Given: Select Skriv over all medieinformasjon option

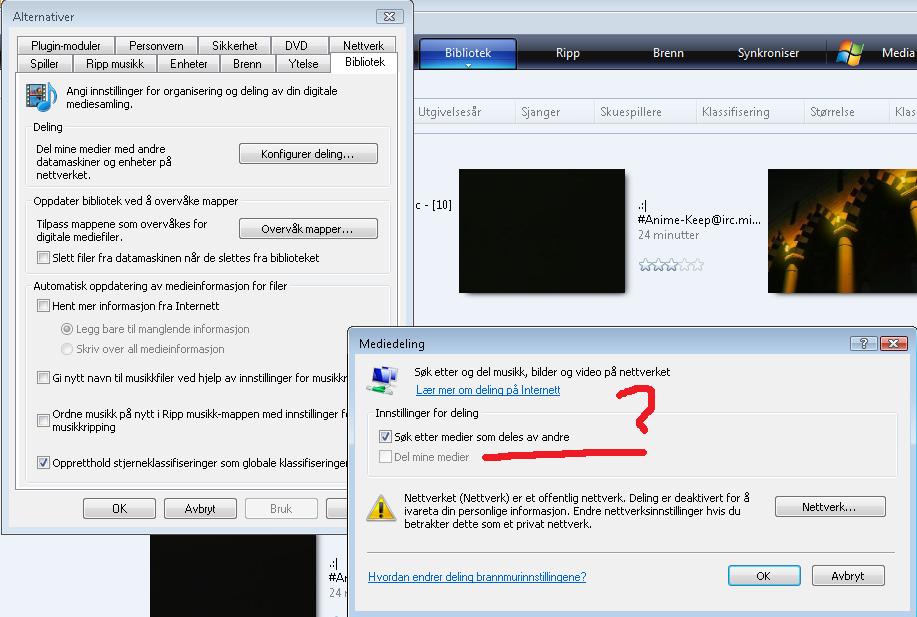Looking at the screenshot, I should 67,349.
